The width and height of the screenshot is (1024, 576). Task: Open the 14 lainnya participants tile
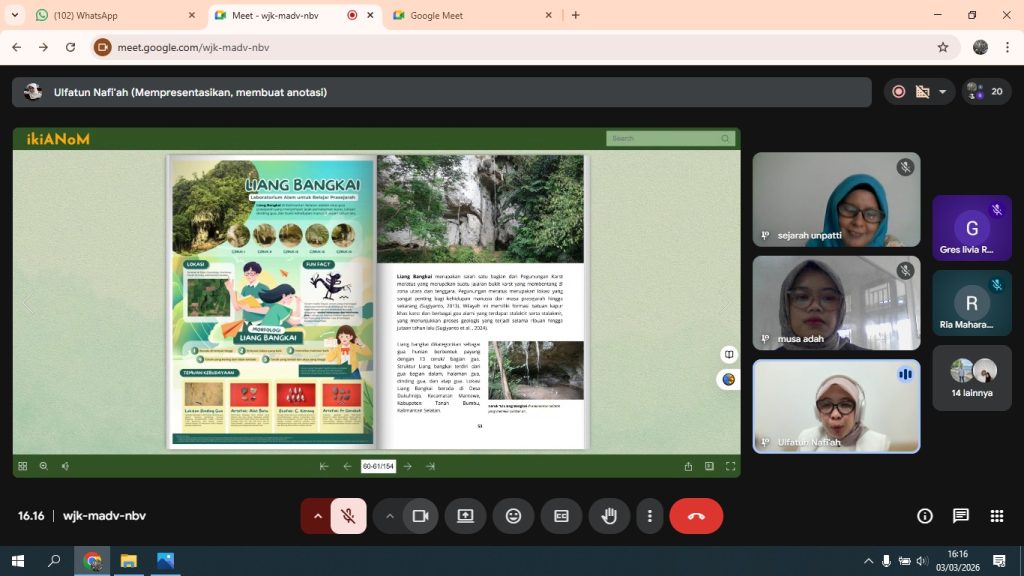(972, 378)
